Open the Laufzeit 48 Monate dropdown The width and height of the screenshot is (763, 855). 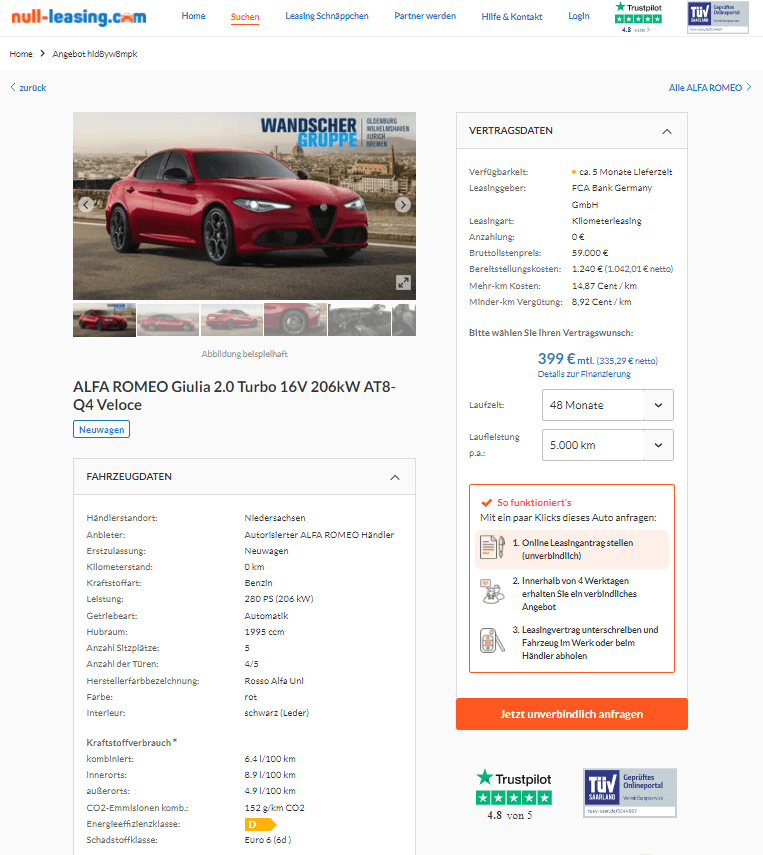tap(608, 405)
